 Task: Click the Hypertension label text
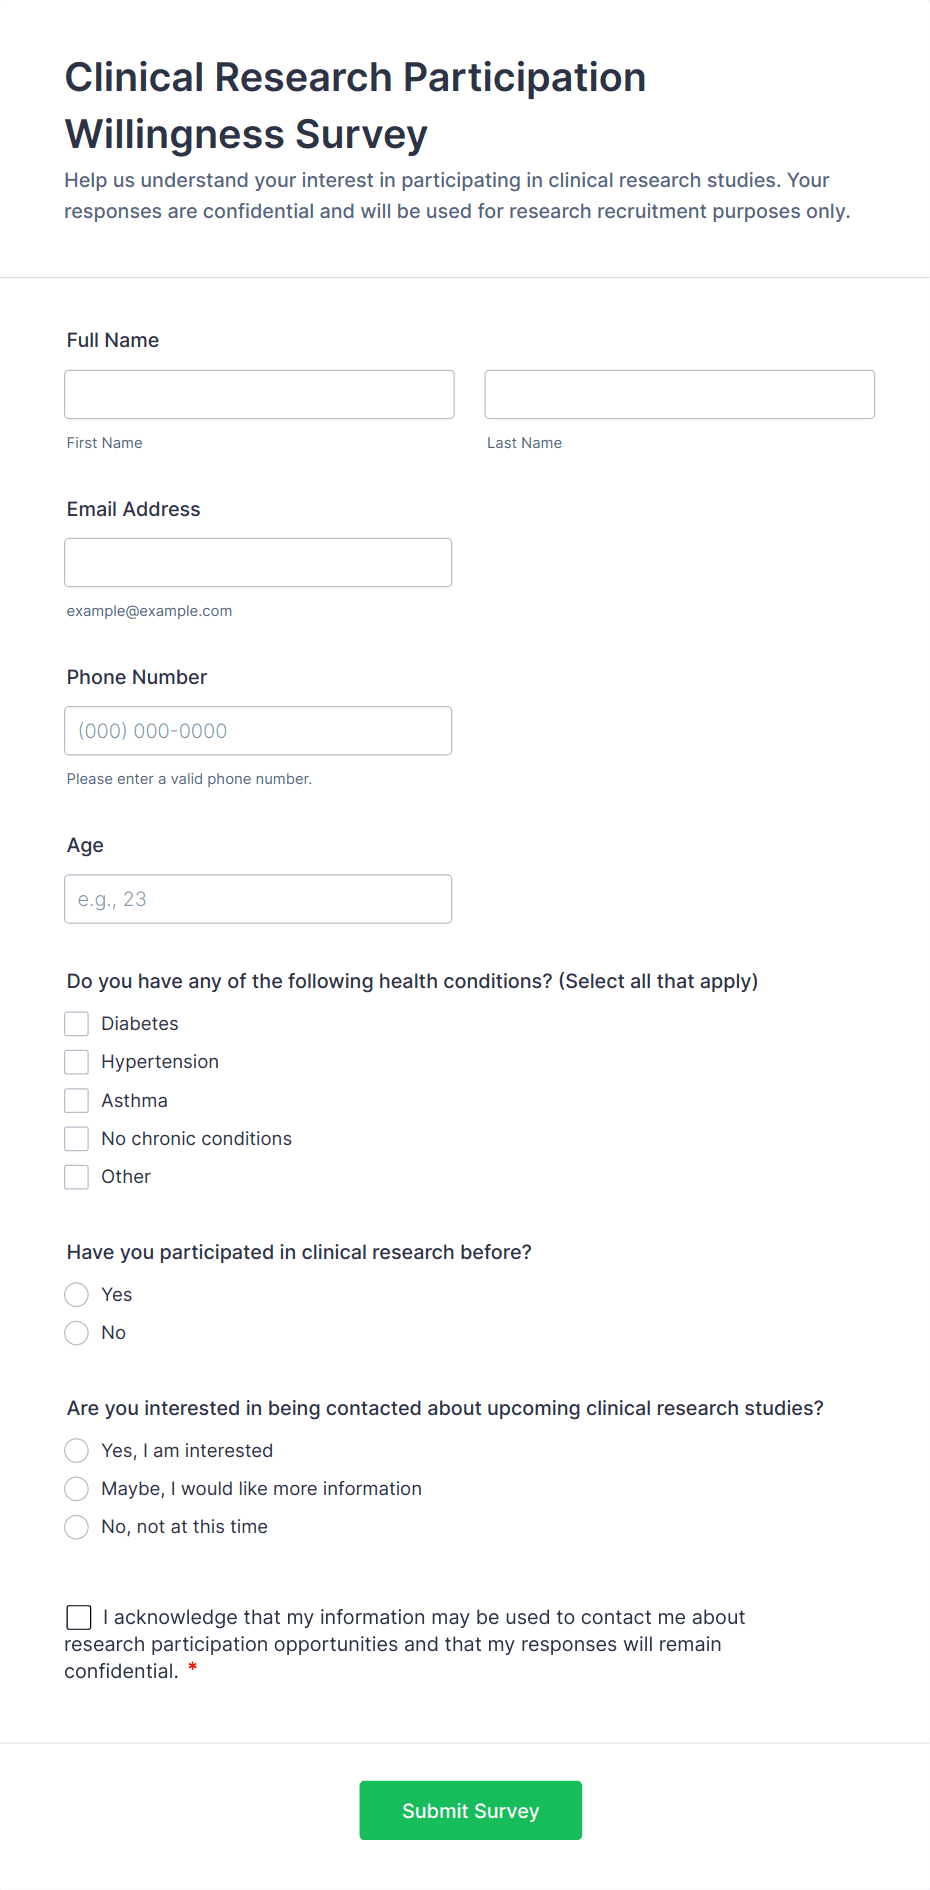(x=160, y=1062)
